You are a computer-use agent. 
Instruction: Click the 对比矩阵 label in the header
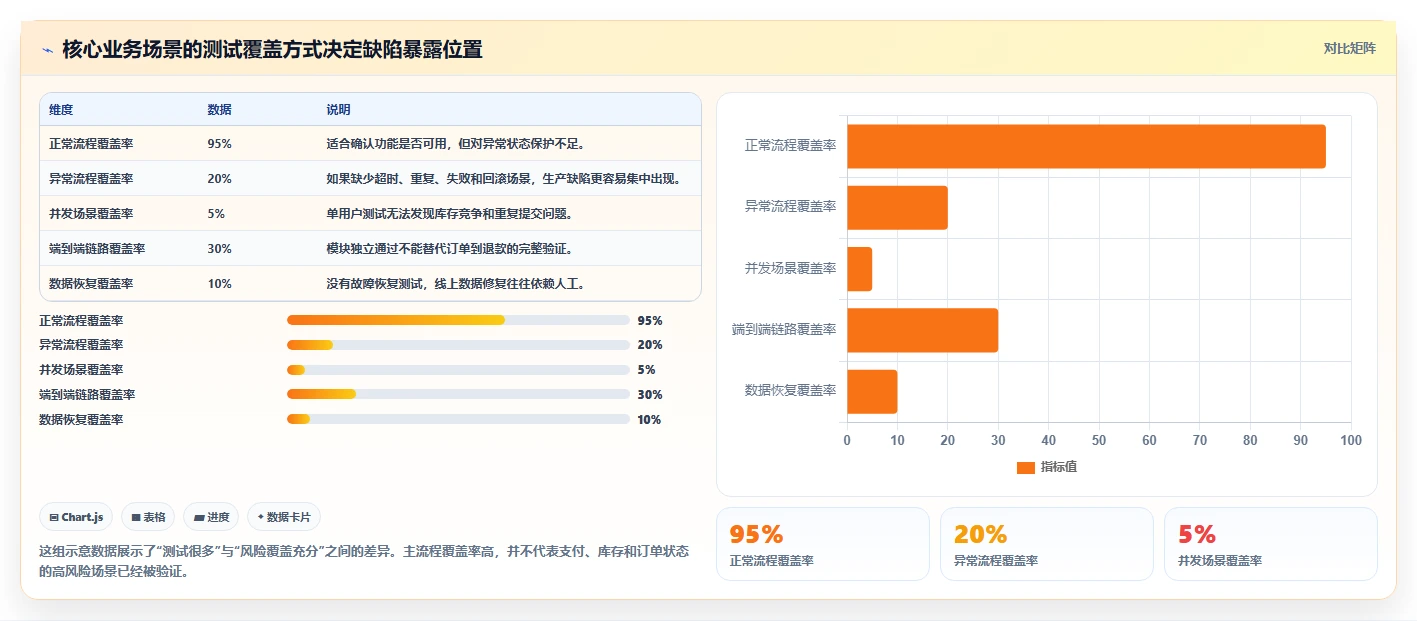(x=1349, y=48)
